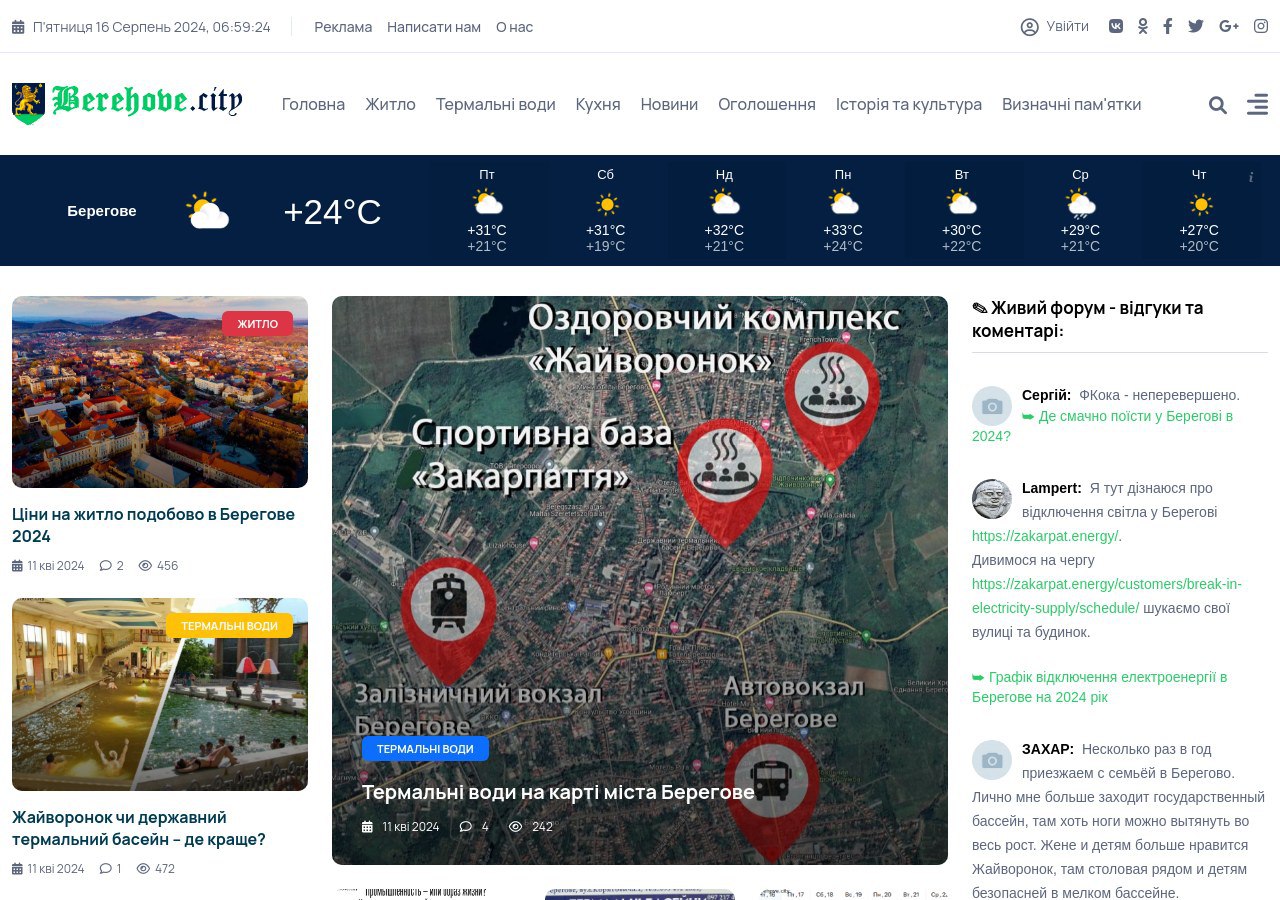
Task: Select Історія та культура in navigation
Action: click(908, 104)
